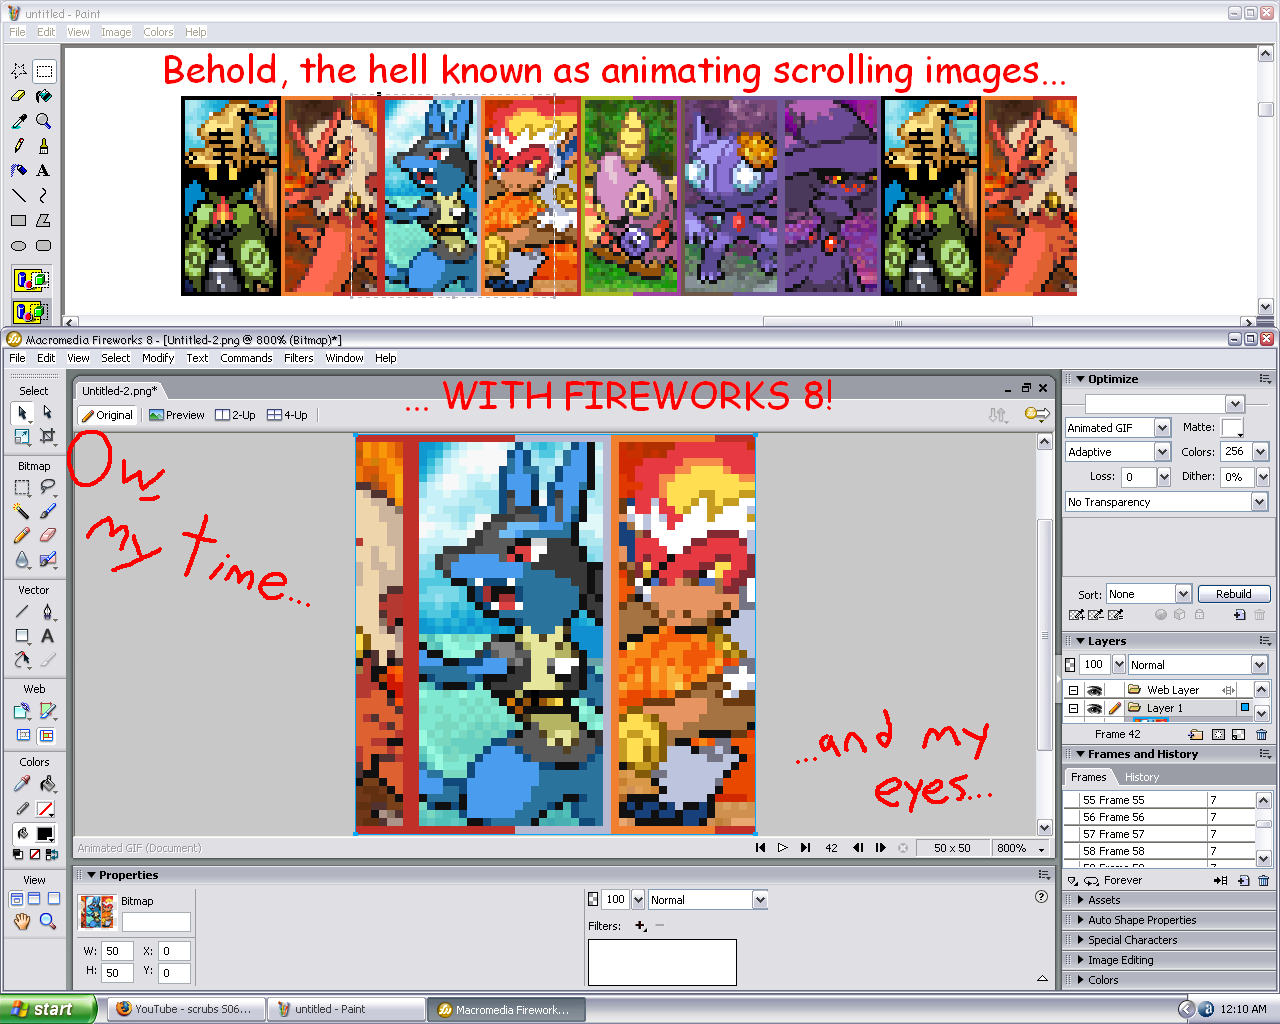Select the Zoom tool in Fireworks View section
This screenshot has width=1280, height=1024.
tap(47, 921)
